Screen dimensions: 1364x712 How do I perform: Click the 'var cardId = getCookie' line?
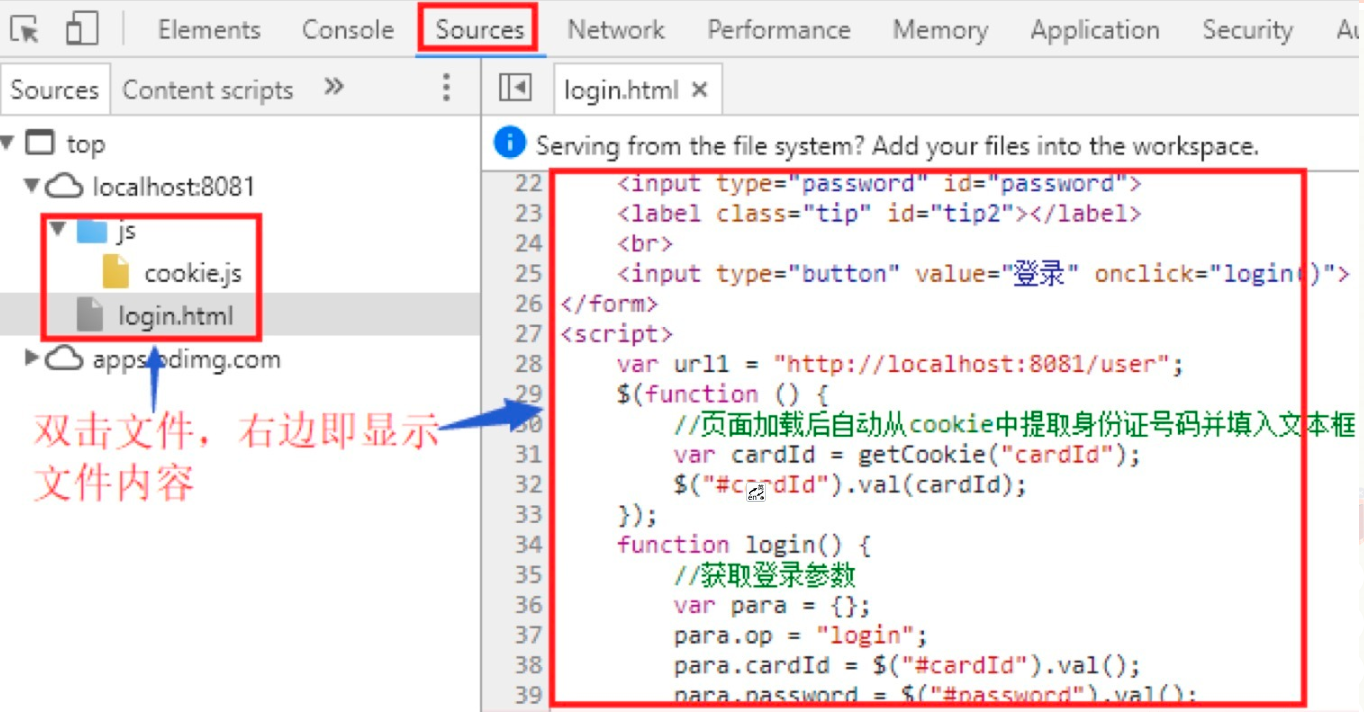coord(907,455)
